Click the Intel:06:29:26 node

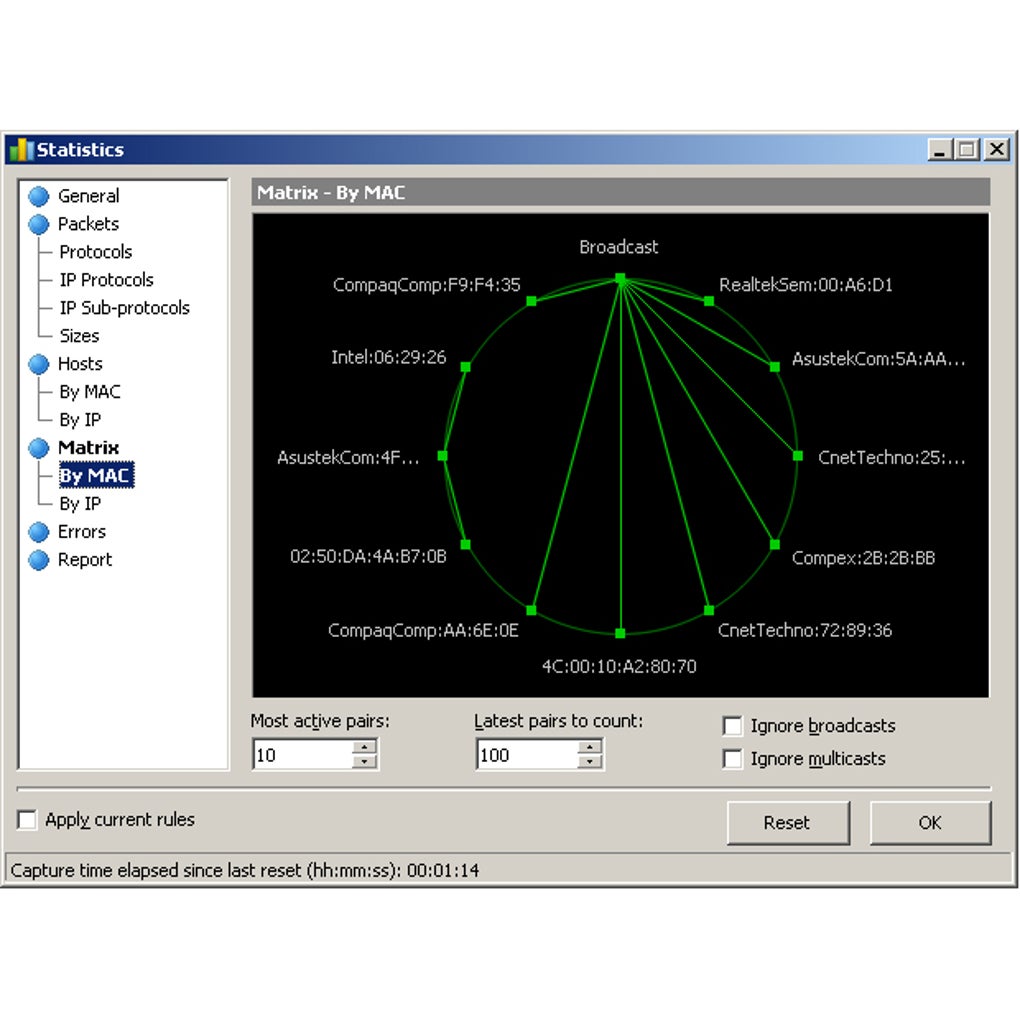(x=466, y=367)
